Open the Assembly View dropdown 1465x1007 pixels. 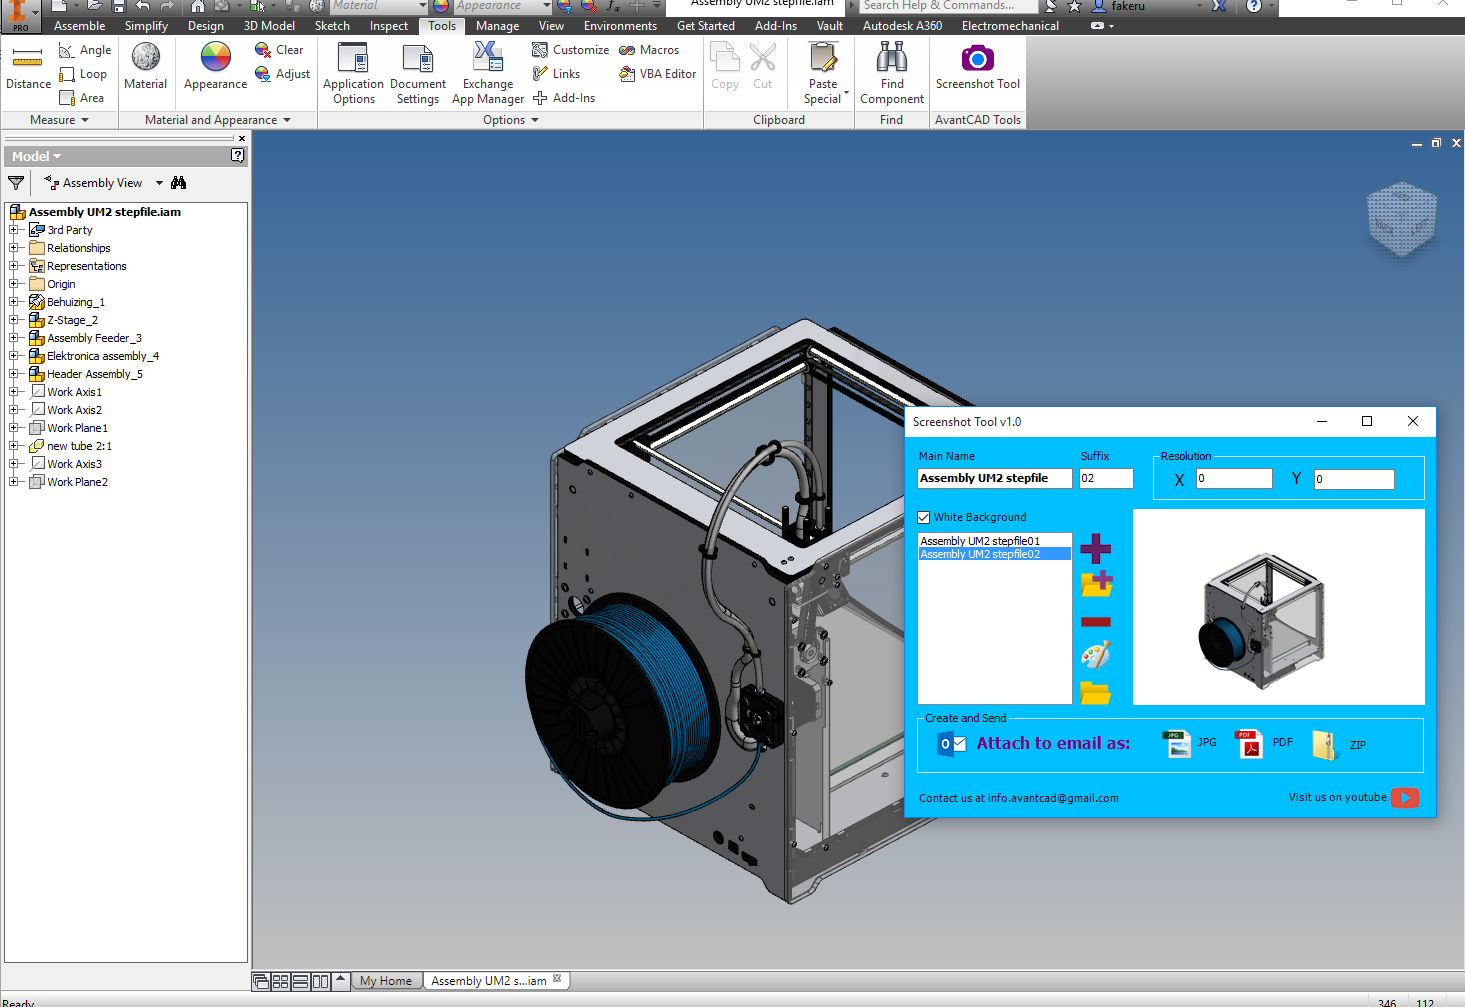click(159, 183)
